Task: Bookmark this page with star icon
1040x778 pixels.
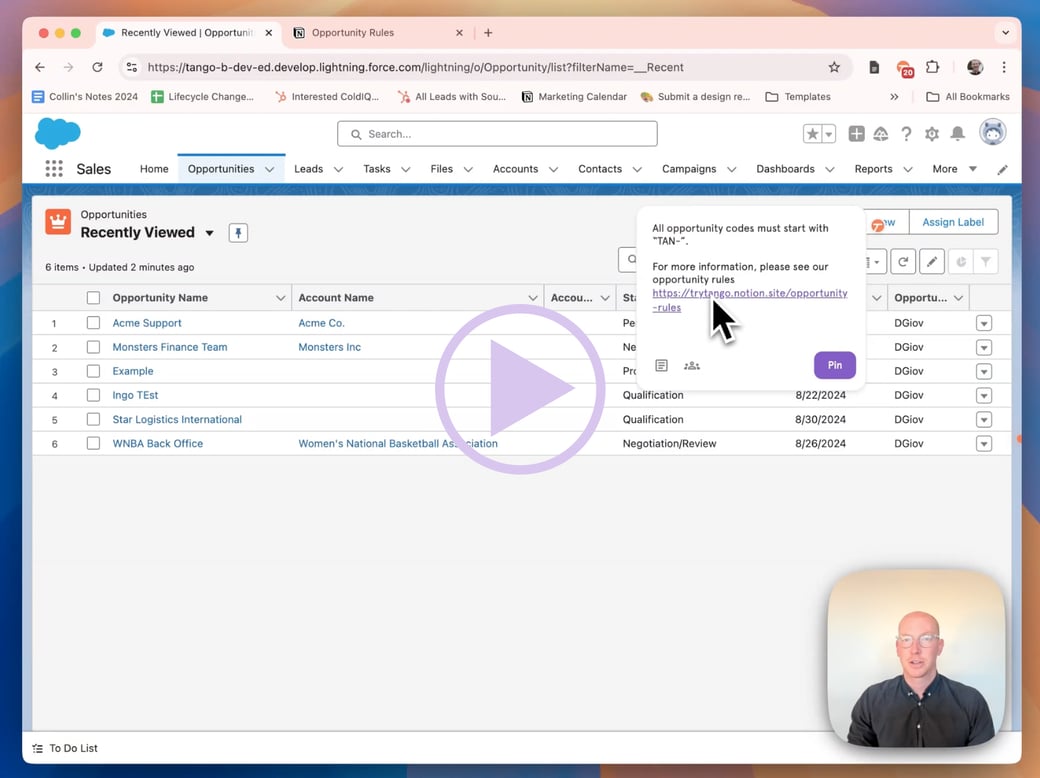Action: click(834, 67)
